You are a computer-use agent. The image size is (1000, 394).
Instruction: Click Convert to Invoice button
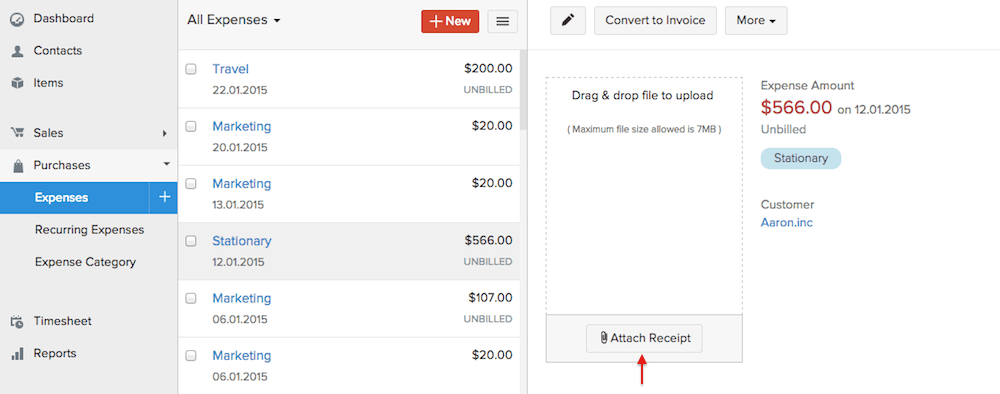(655, 20)
